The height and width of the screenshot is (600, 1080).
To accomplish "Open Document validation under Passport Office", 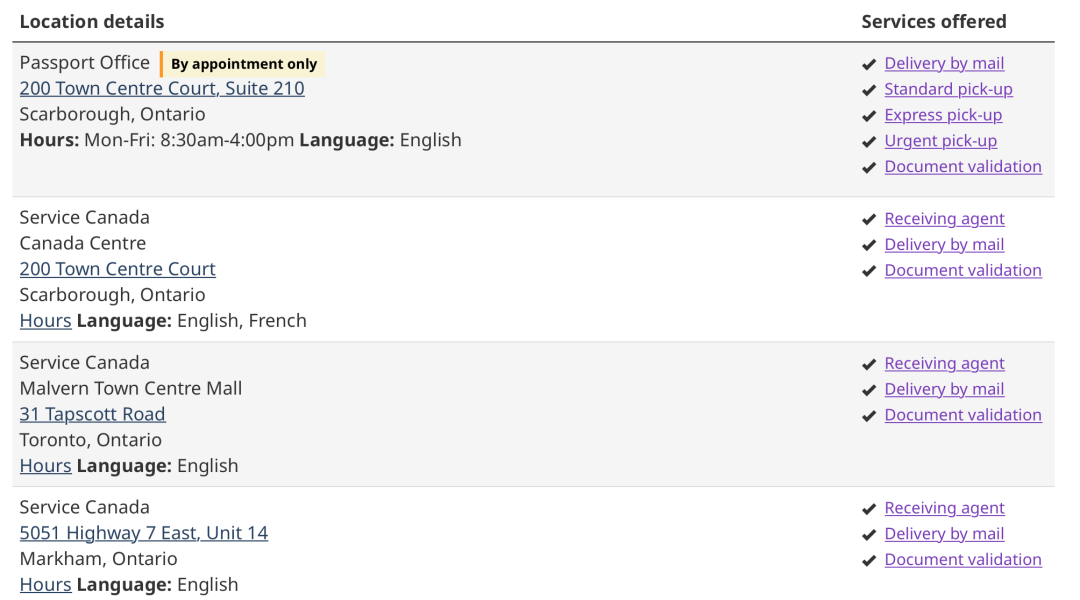I will tap(963, 167).
